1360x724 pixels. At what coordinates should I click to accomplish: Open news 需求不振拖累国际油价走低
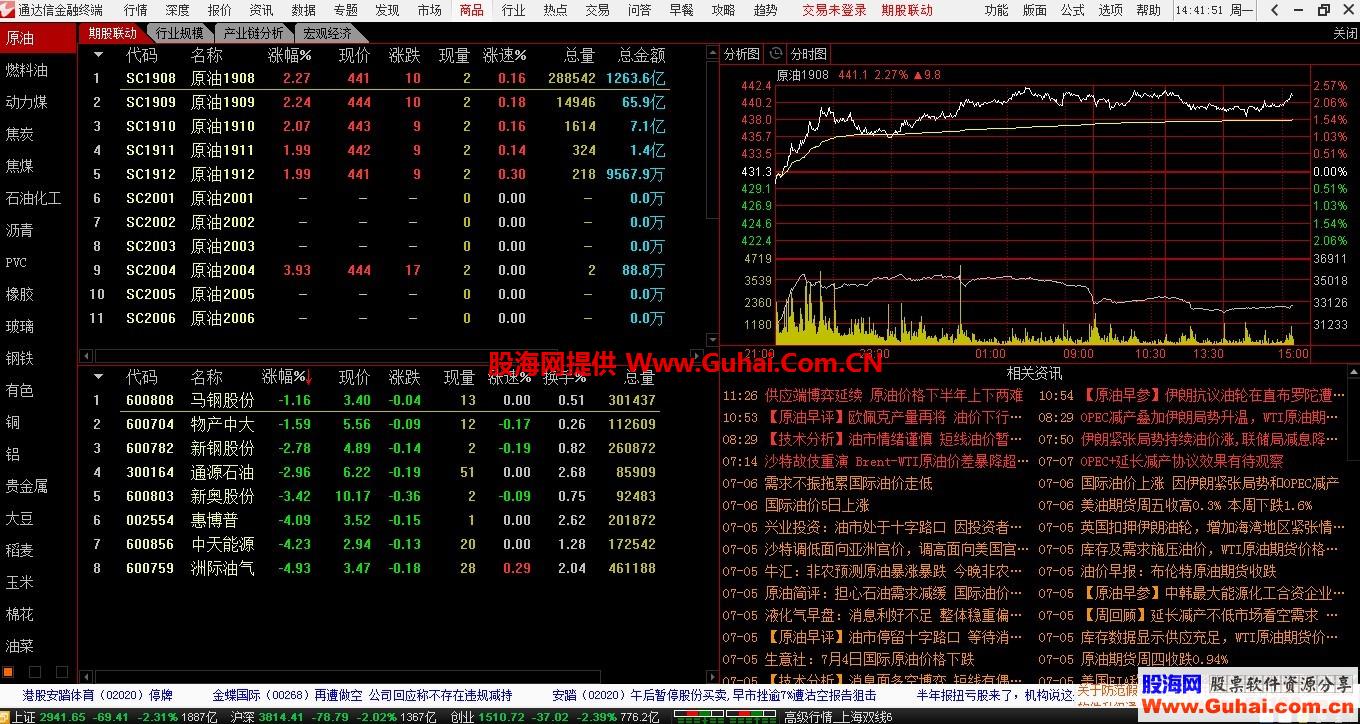[x=848, y=483]
